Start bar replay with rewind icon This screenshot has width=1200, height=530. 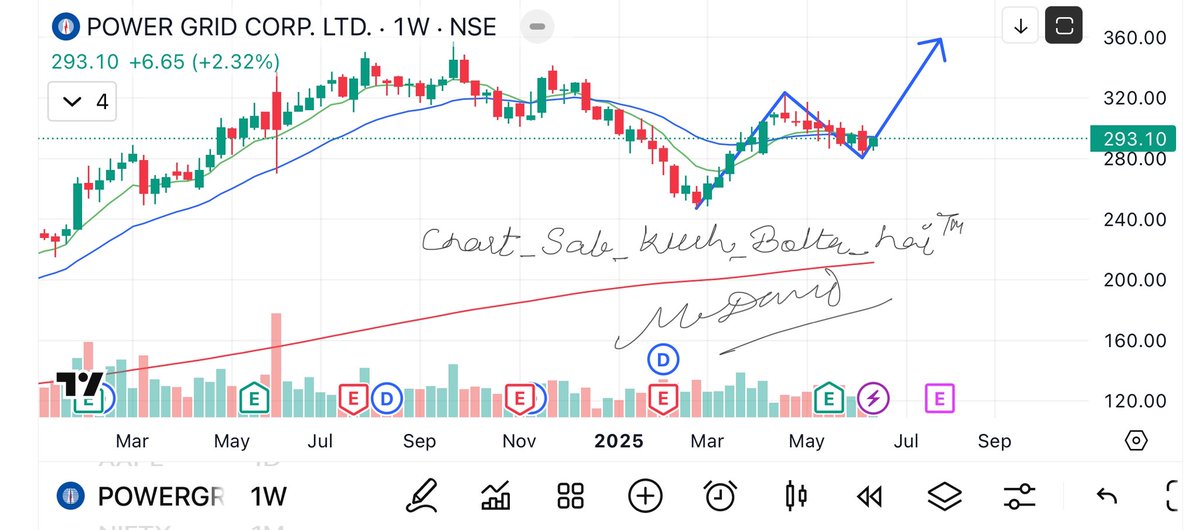click(870, 494)
